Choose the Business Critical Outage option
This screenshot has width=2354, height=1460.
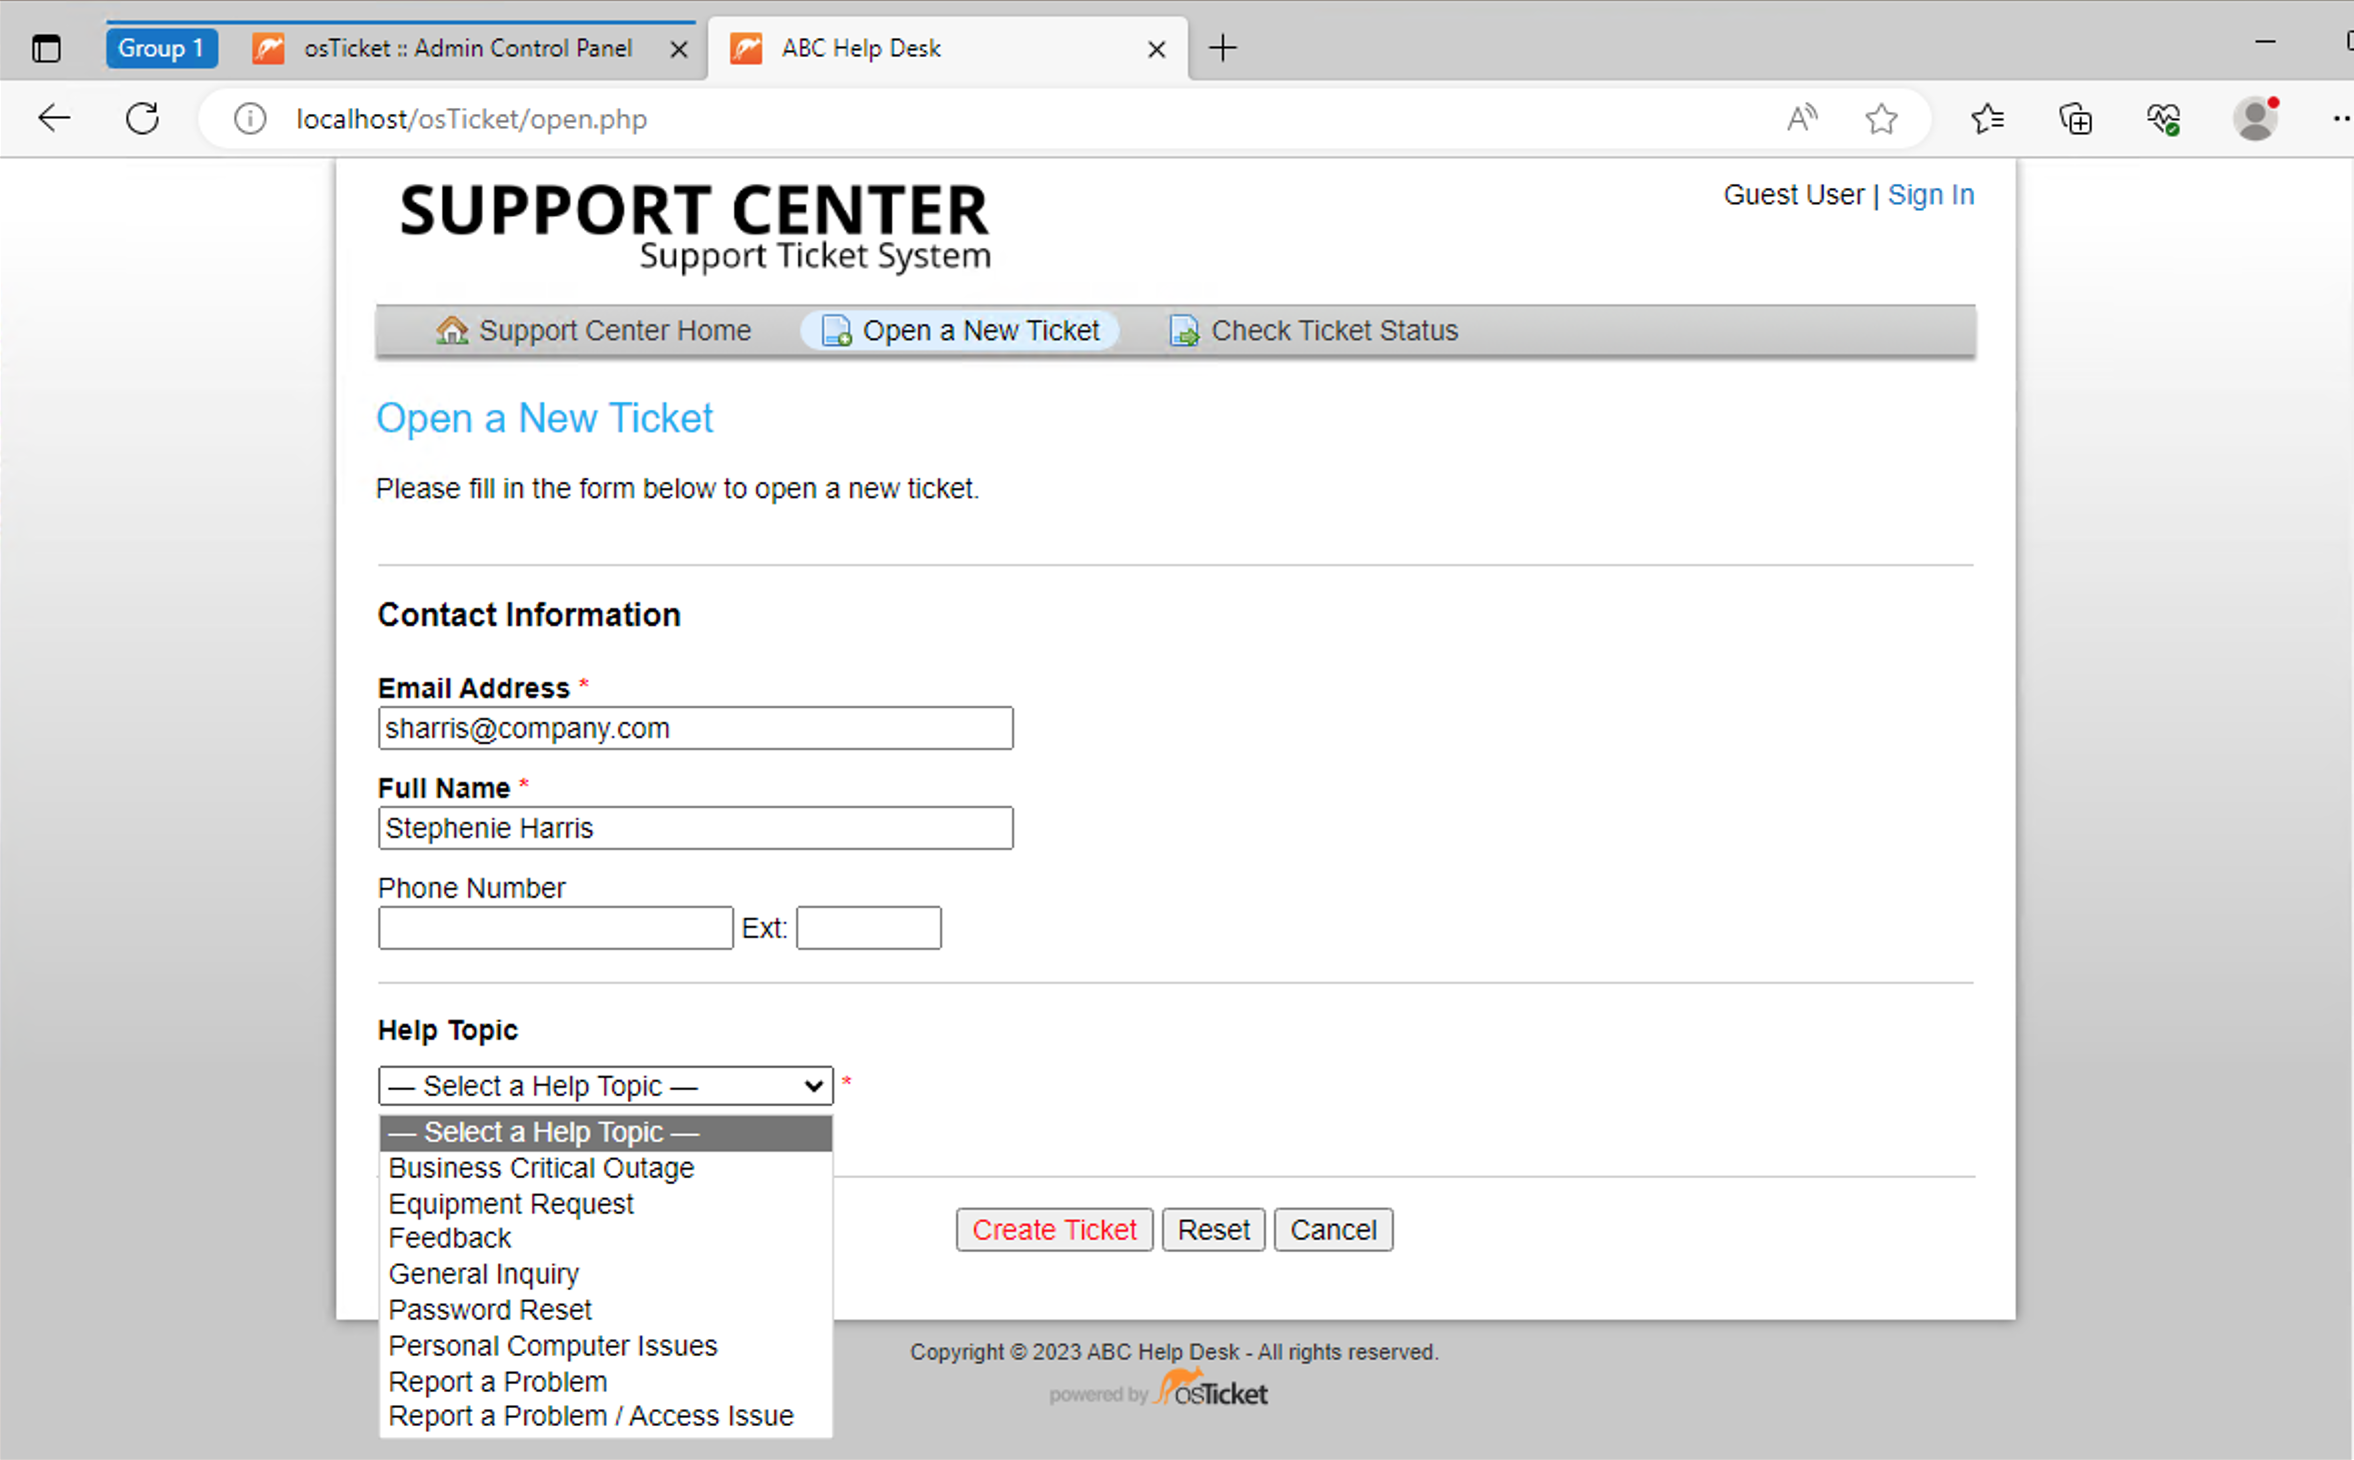click(541, 1168)
